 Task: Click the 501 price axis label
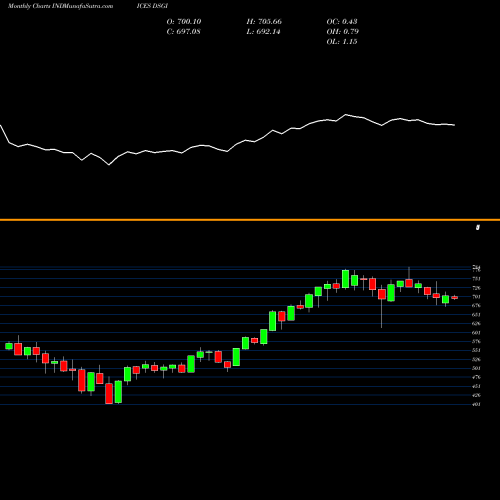click(x=476, y=368)
